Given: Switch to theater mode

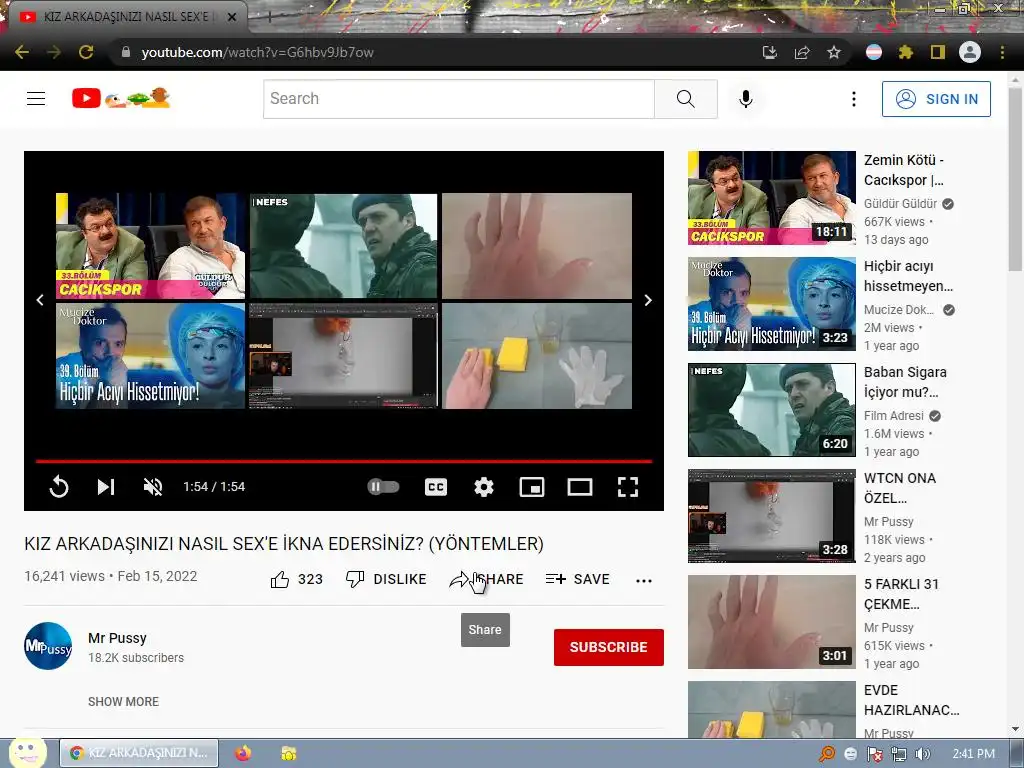Looking at the screenshot, I should coord(580,487).
